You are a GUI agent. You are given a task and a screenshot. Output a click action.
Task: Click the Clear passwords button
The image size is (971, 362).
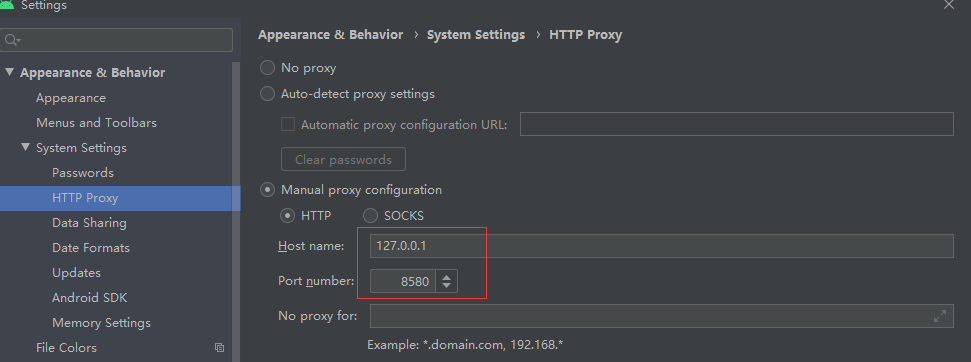pyautogui.click(x=343, y=159)
